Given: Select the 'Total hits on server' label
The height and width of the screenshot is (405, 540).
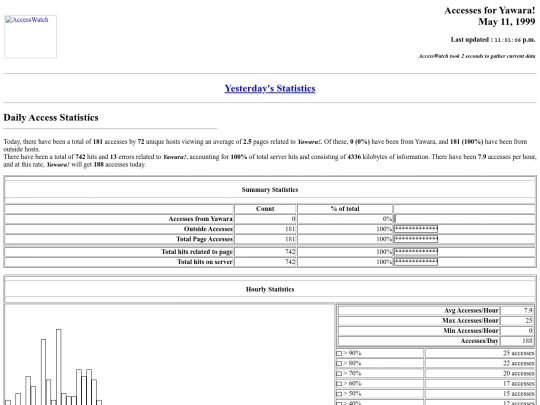Looking at the screenshot, I should pos(205,262).
